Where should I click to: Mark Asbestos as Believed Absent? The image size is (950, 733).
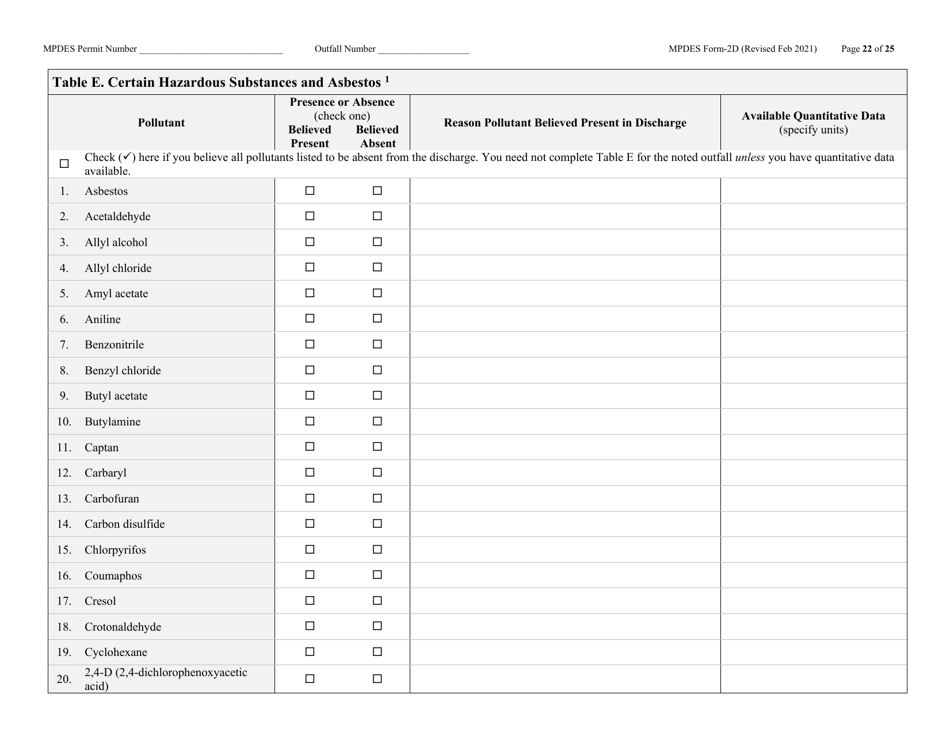[x=377, y=190]
